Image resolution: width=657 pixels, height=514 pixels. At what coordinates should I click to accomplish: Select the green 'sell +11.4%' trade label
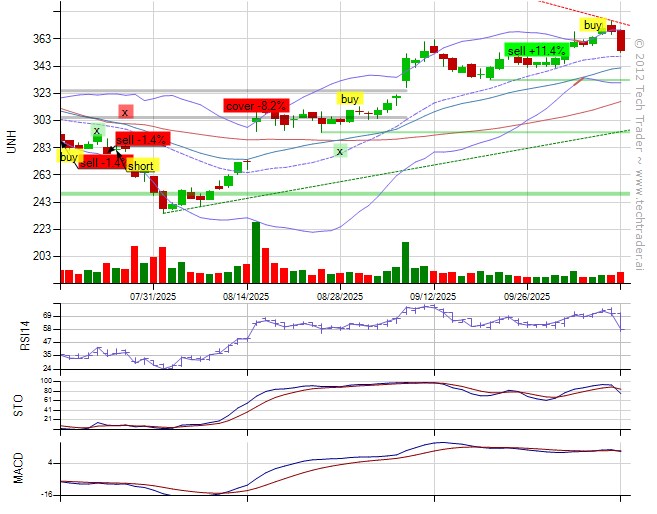[x=534, y=51]
